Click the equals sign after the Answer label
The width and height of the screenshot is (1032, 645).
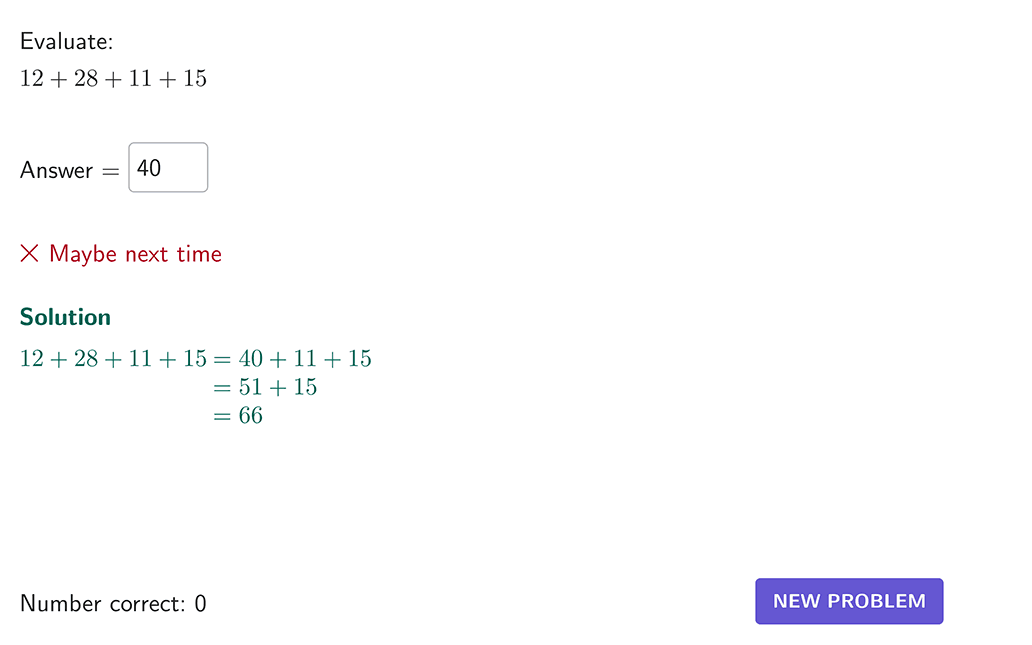pos(109,171)
